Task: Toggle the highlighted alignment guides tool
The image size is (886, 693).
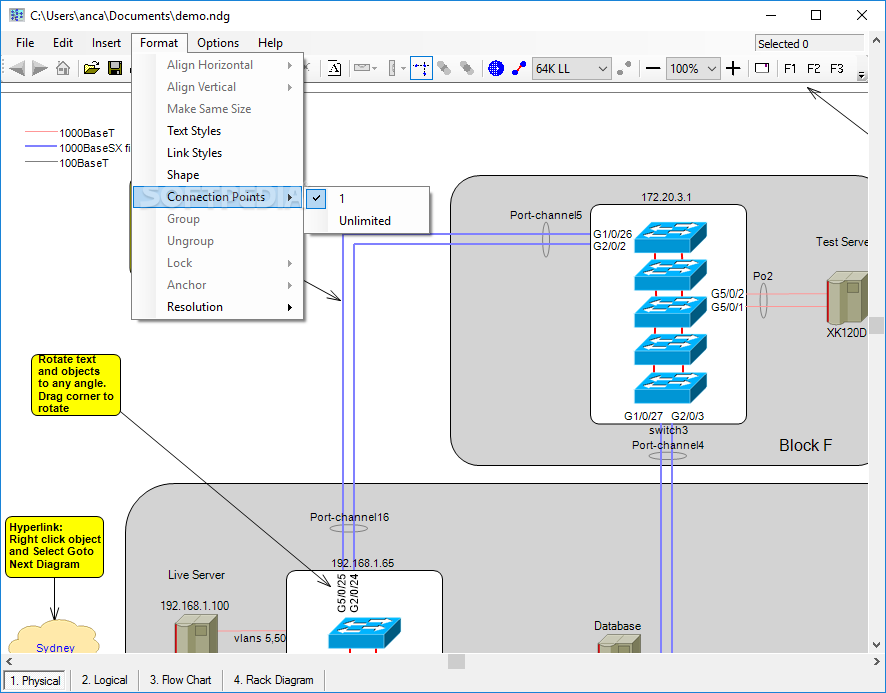Action: pos(422,68)
